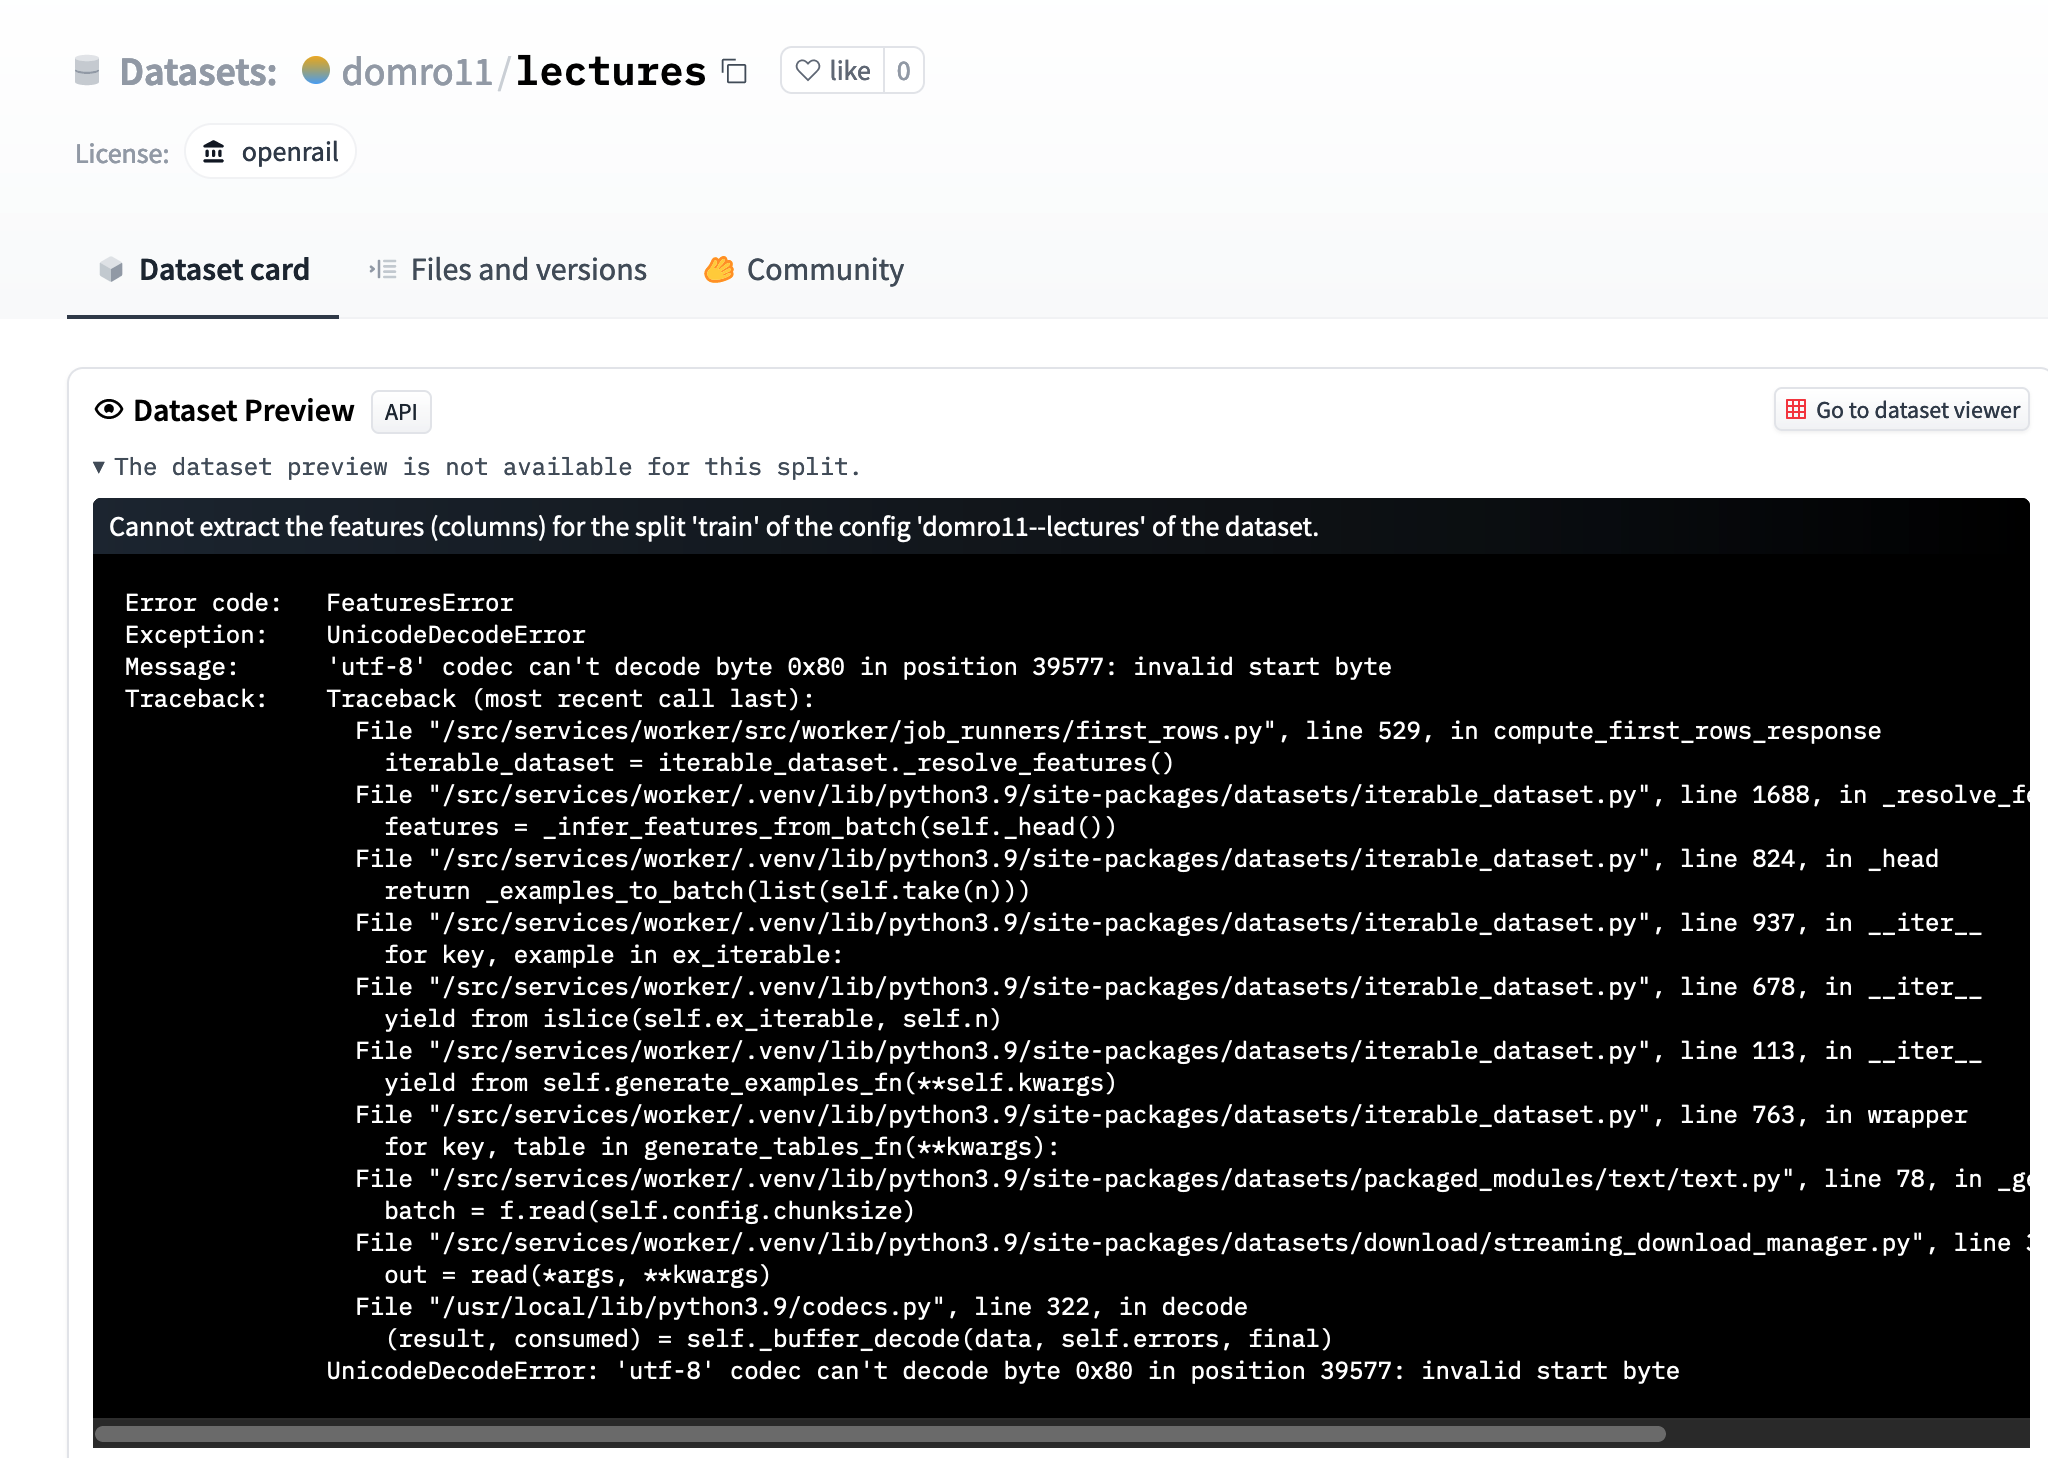Click the copy dataset name icon
Screen dimensions: 2048x1458
735,71
